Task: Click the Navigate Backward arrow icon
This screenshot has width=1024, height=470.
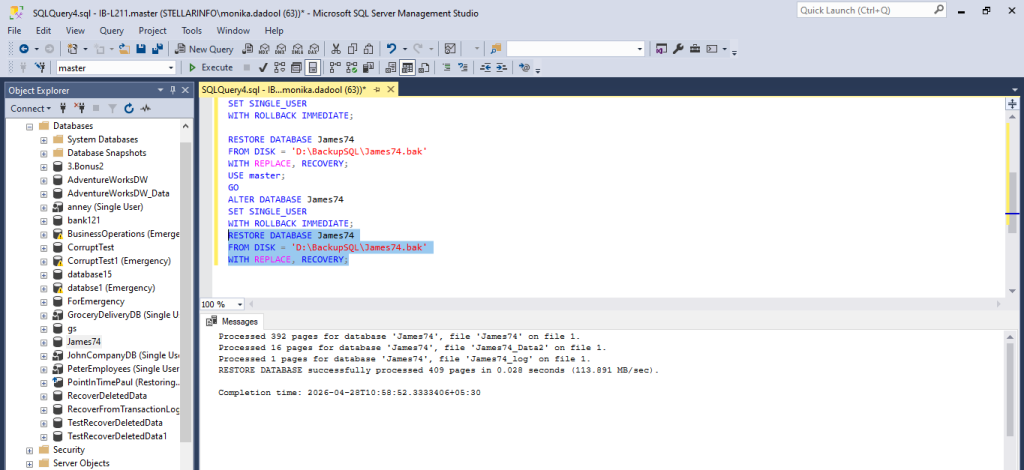Action: (24, 49)
